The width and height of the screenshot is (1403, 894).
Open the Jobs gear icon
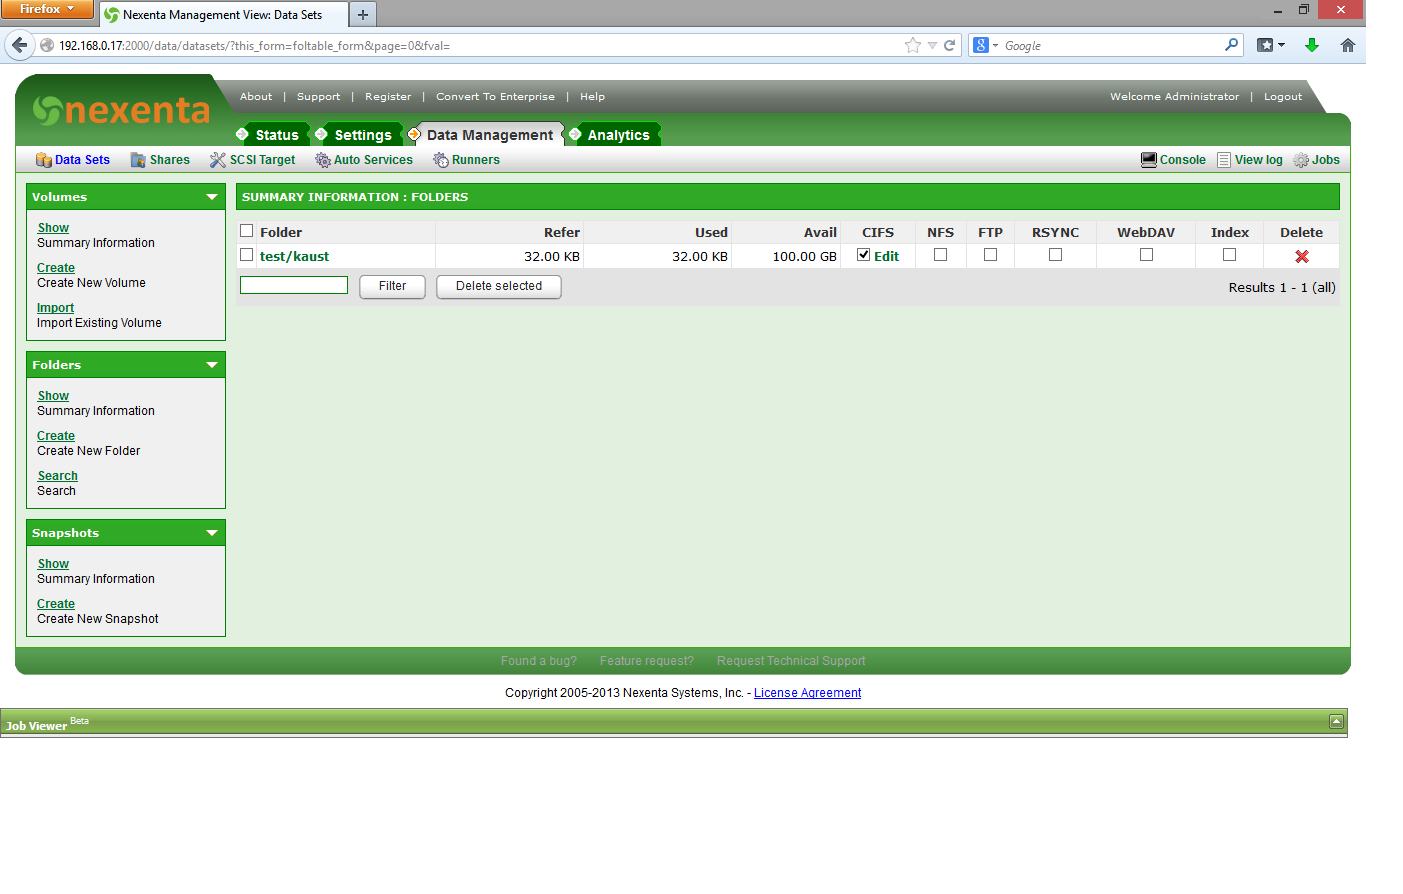tap(1301, 160)
